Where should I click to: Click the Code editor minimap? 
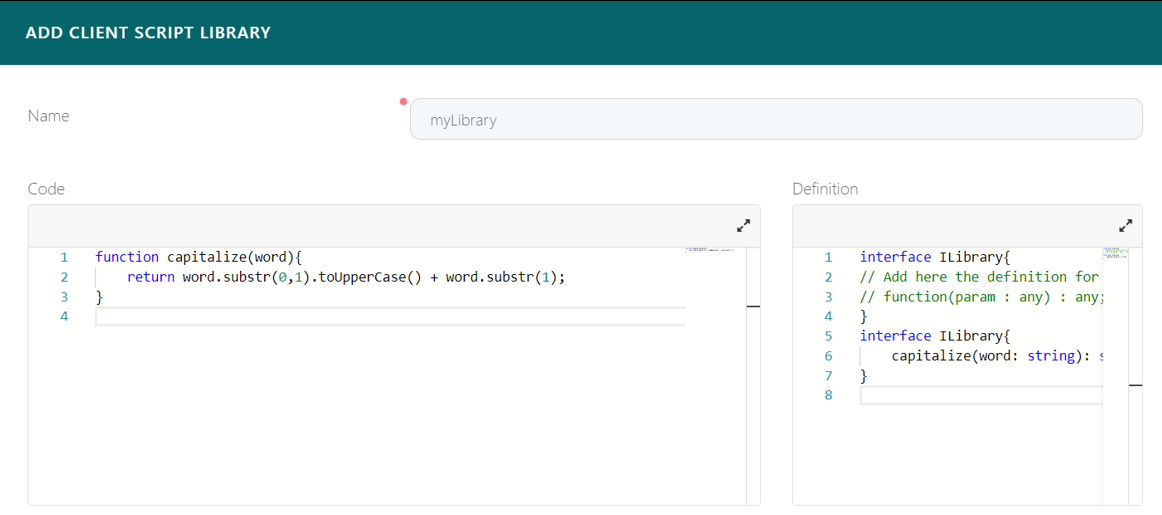click(x=710, y=250)
